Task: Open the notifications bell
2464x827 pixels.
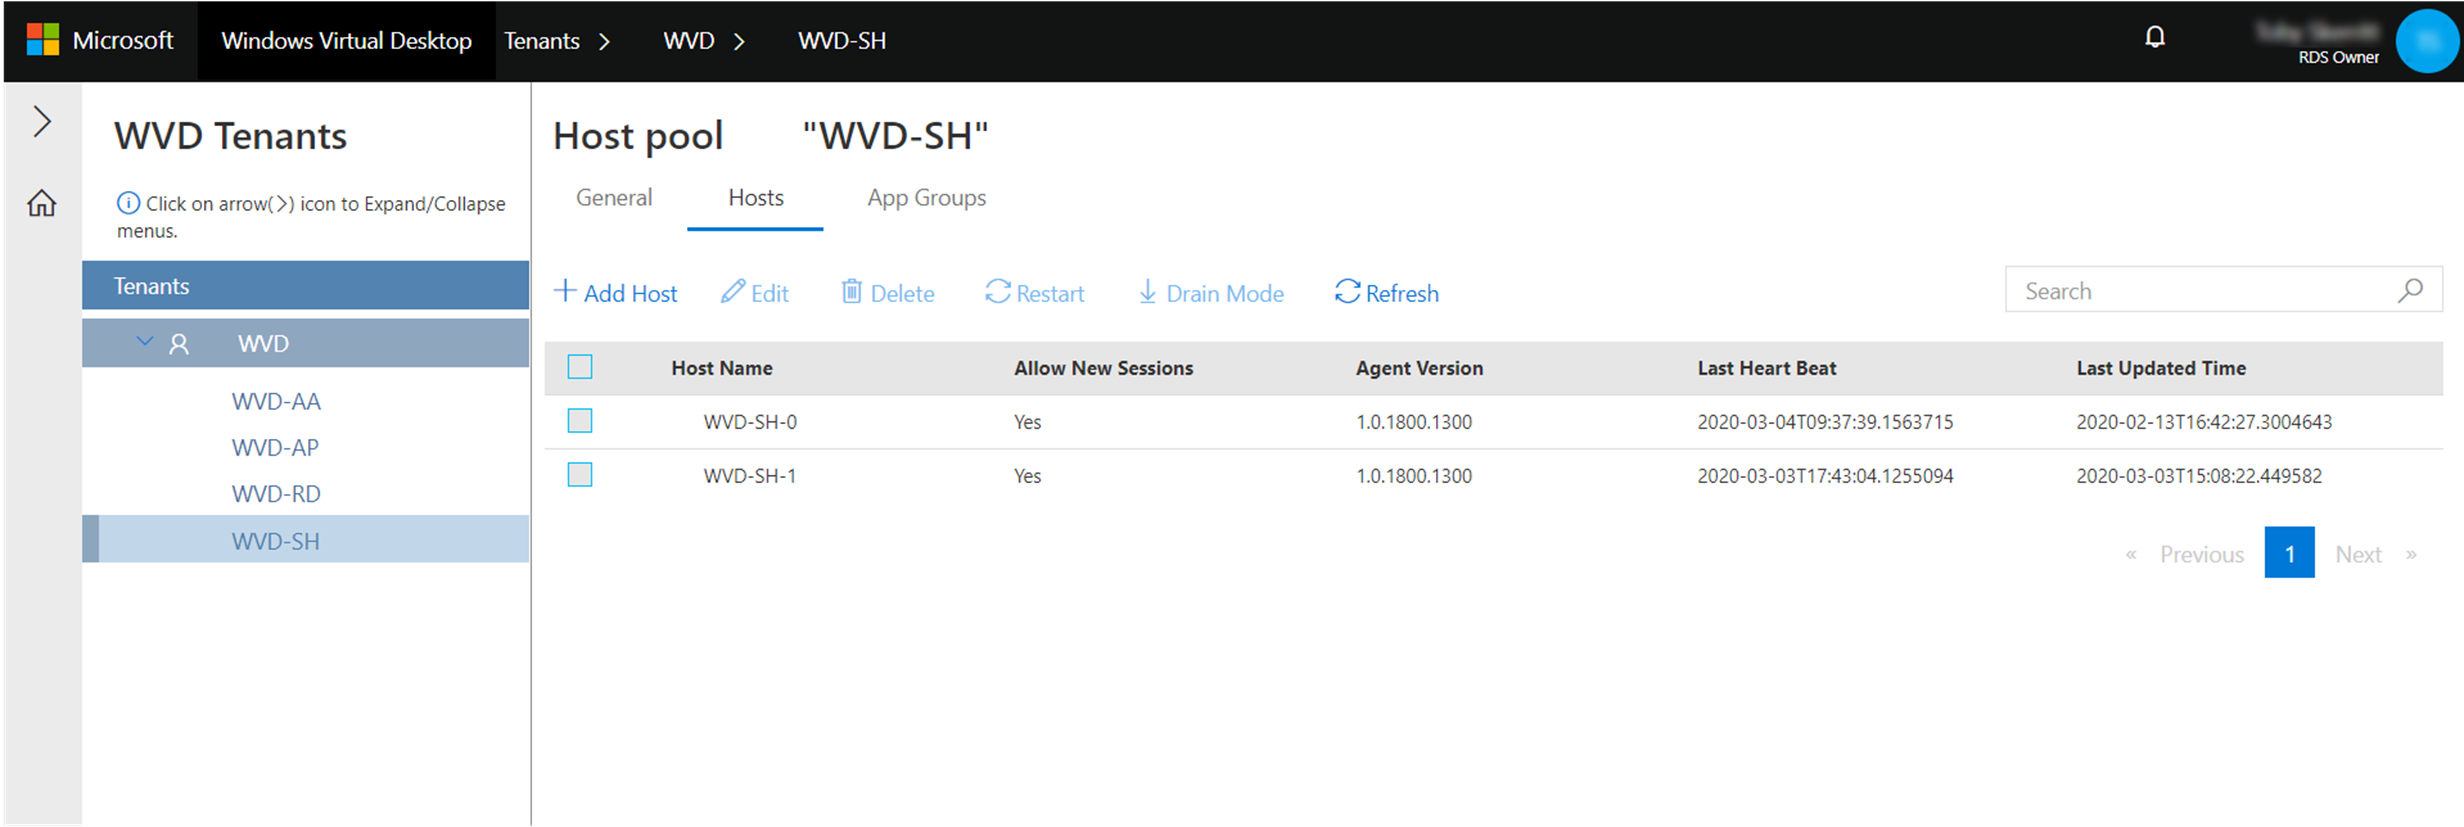Action: coord(2155,37)
